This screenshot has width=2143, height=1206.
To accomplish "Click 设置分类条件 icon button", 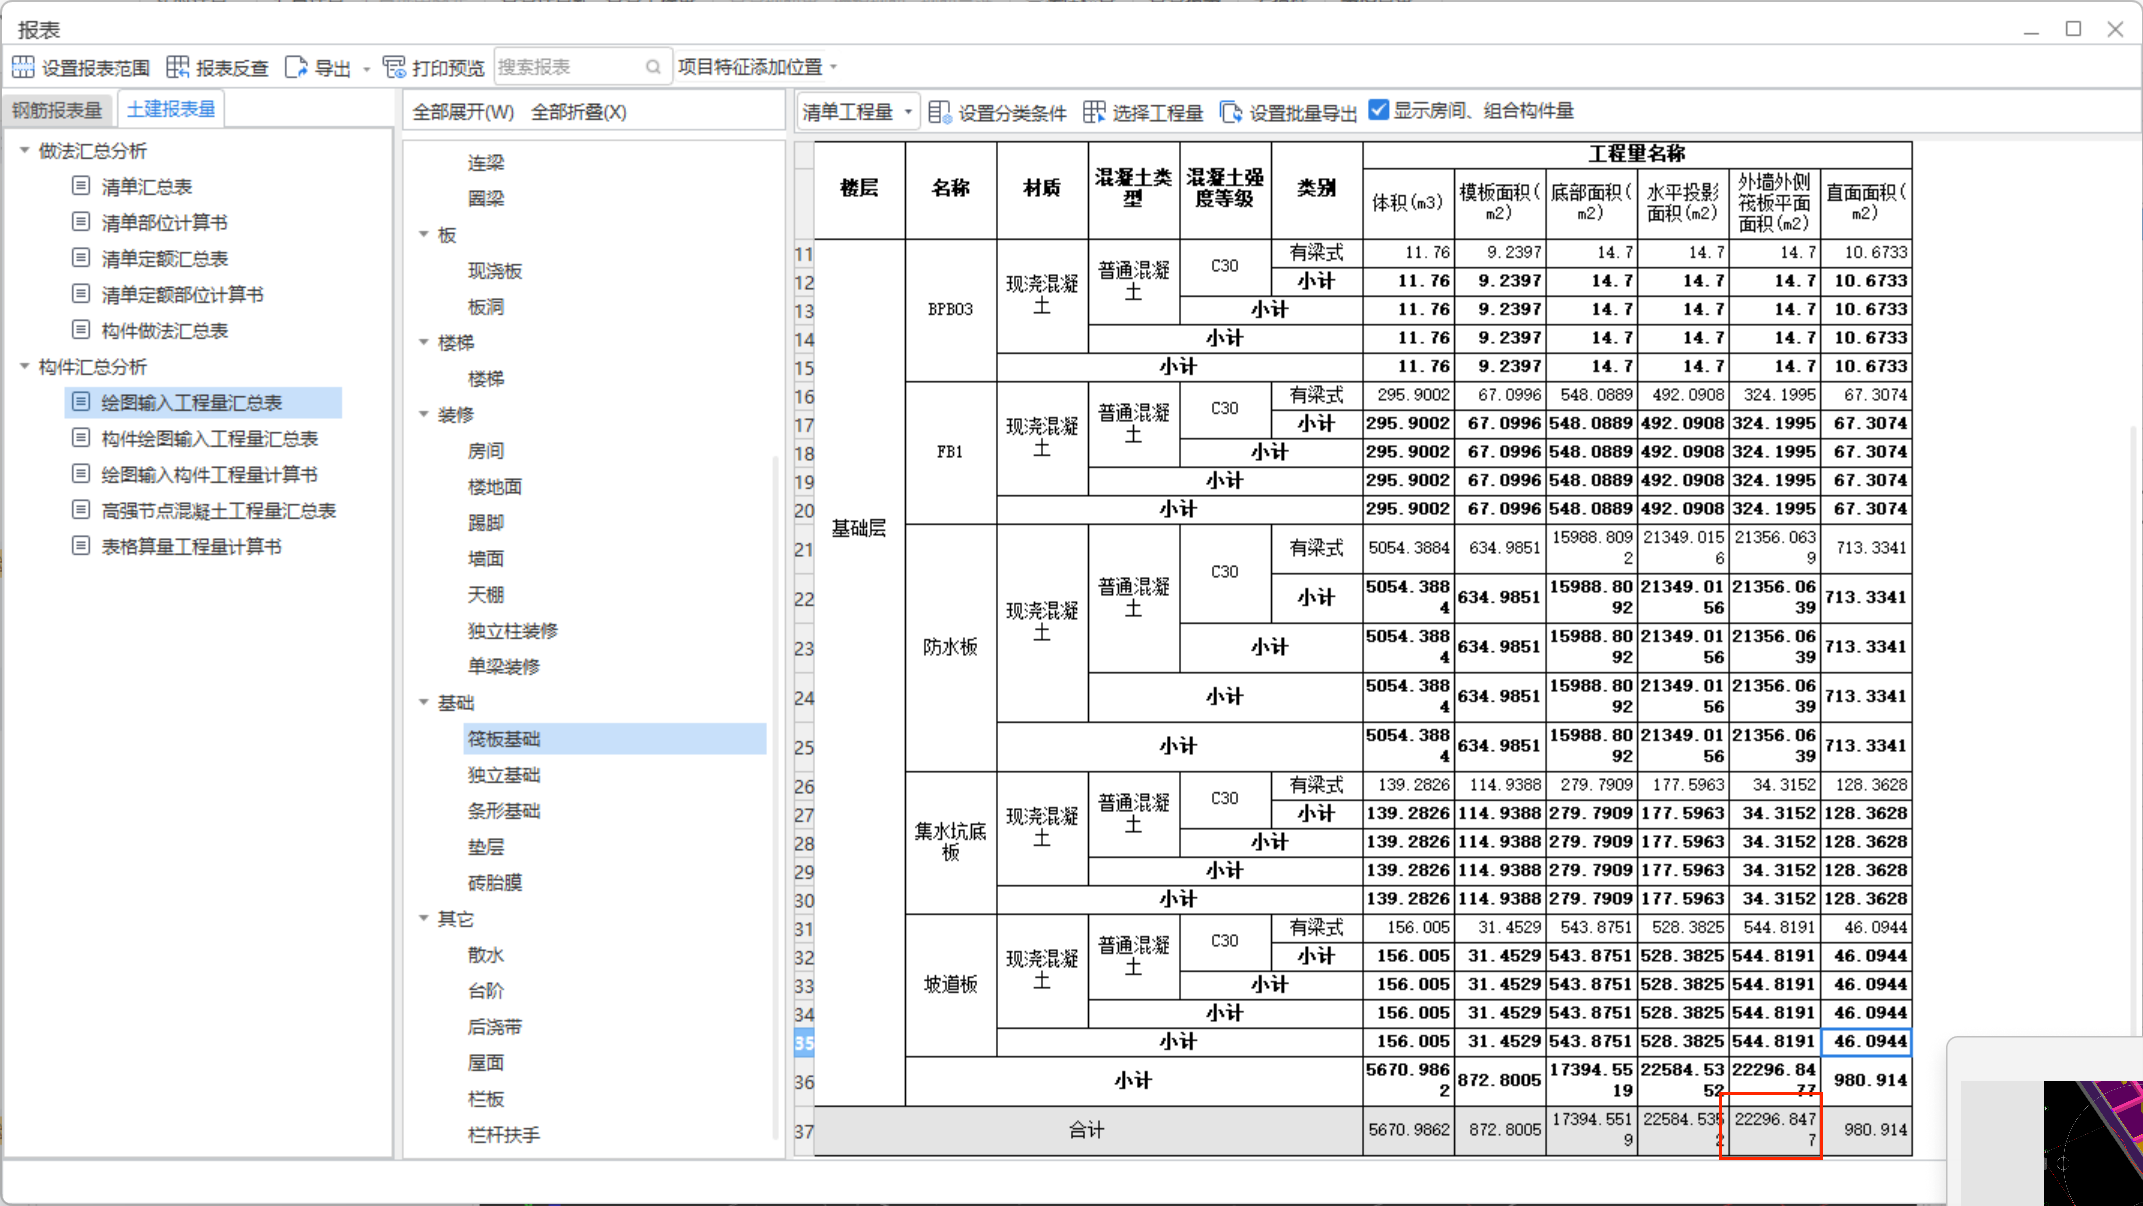I will pyautogui.click(x=939, y=112).
